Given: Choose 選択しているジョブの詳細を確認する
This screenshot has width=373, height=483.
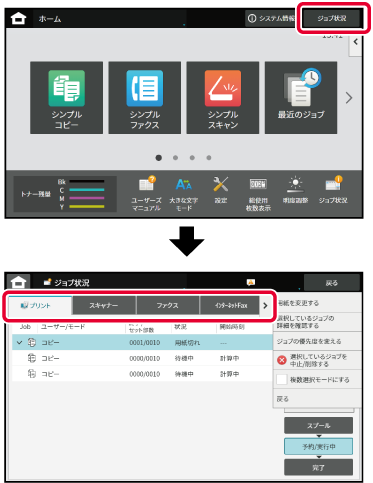Looking at the screenshot, I should [317, 322].
